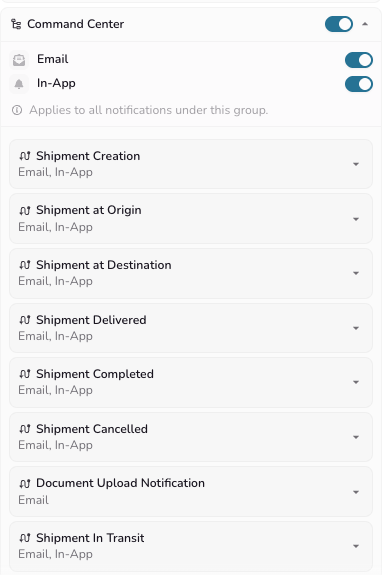Click the route icon next to Shipment Creation
The image size is (382, 575).
click(x=25, y=156)
